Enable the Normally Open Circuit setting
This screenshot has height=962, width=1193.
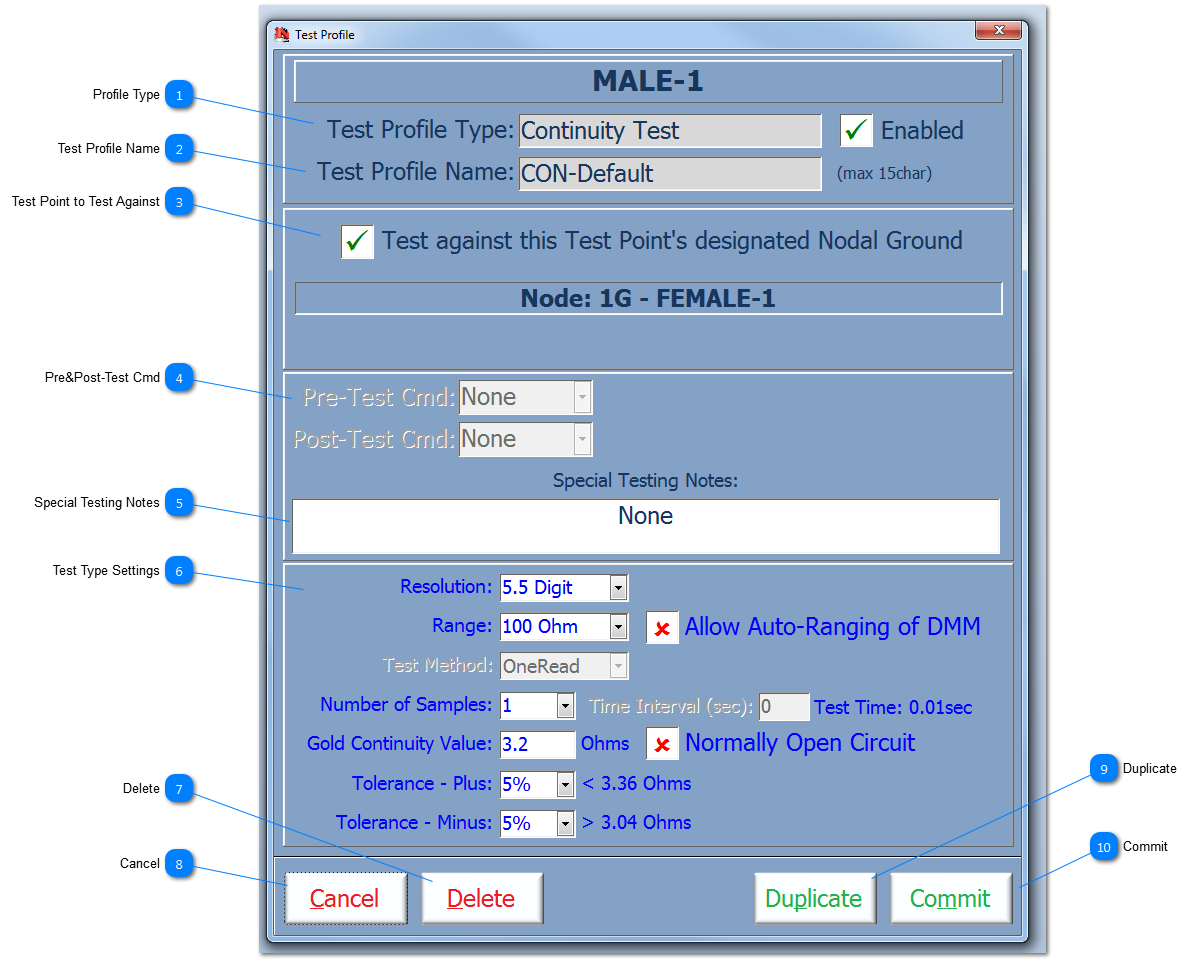click(x=663, y=743)
